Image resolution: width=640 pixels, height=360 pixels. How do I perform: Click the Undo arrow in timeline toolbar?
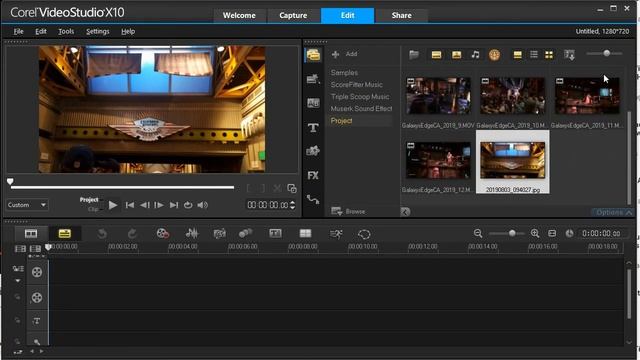pos(102,233)
